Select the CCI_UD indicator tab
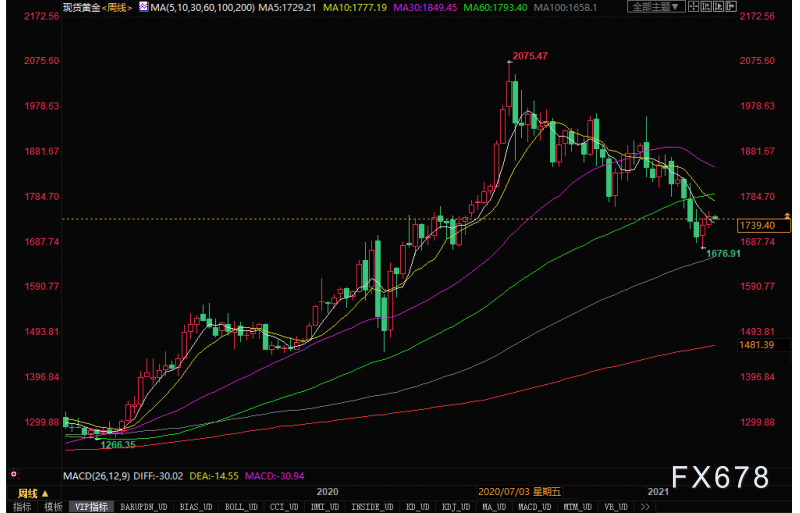800x513 pixels. (284, 507)
